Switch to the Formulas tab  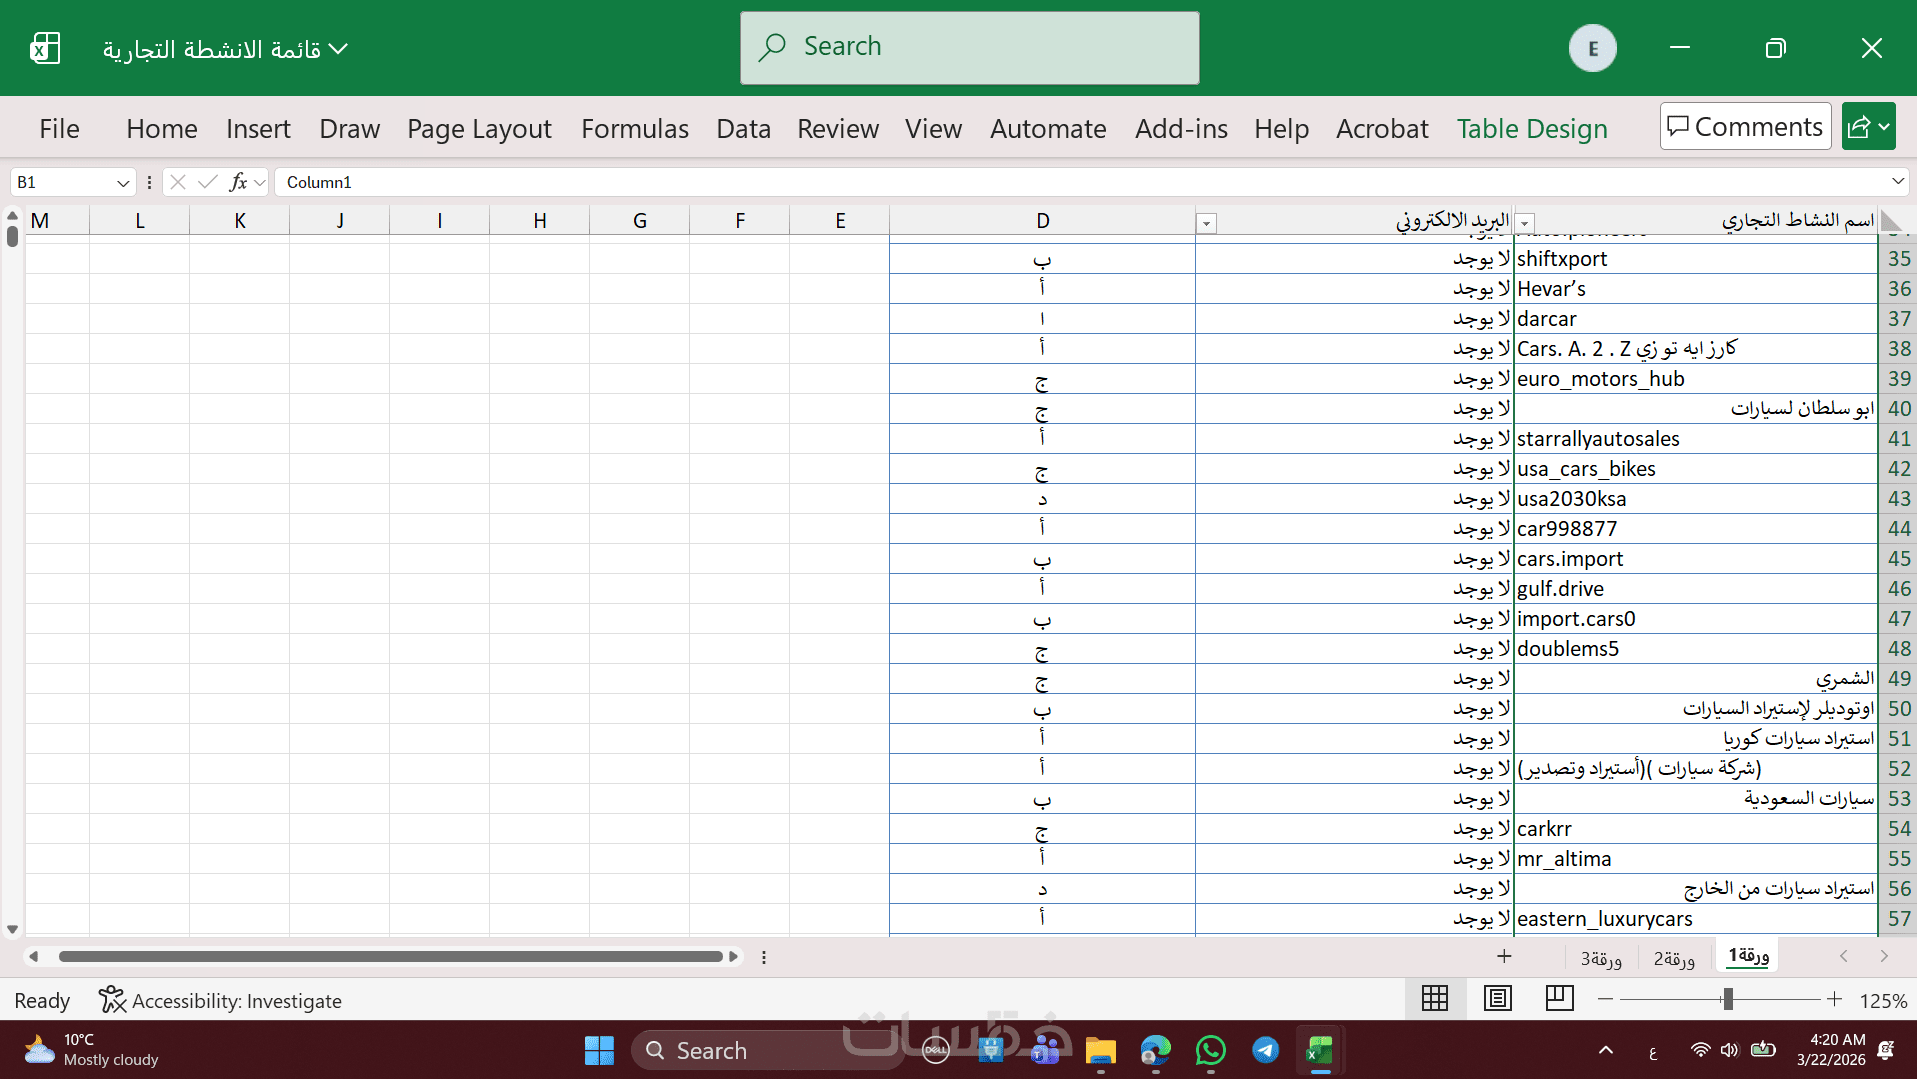coord(635,128)
